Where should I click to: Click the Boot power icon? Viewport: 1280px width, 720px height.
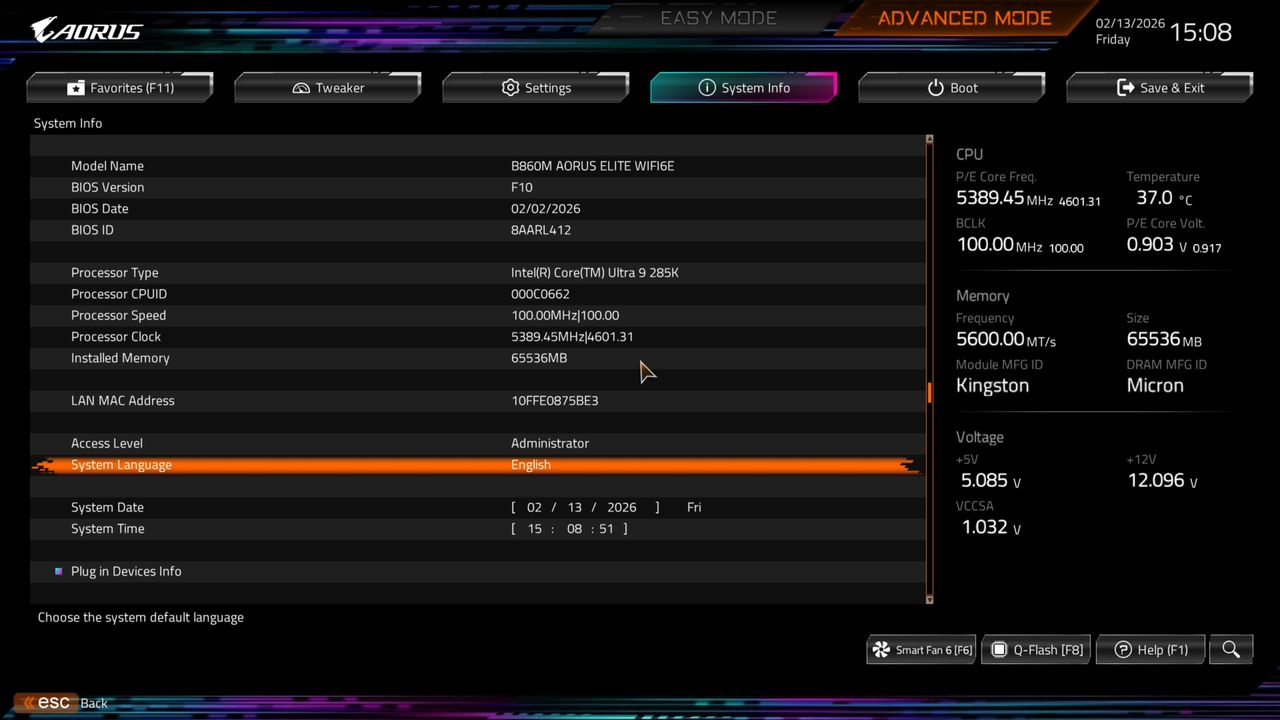pyautogui.click(x=934, y=87)
